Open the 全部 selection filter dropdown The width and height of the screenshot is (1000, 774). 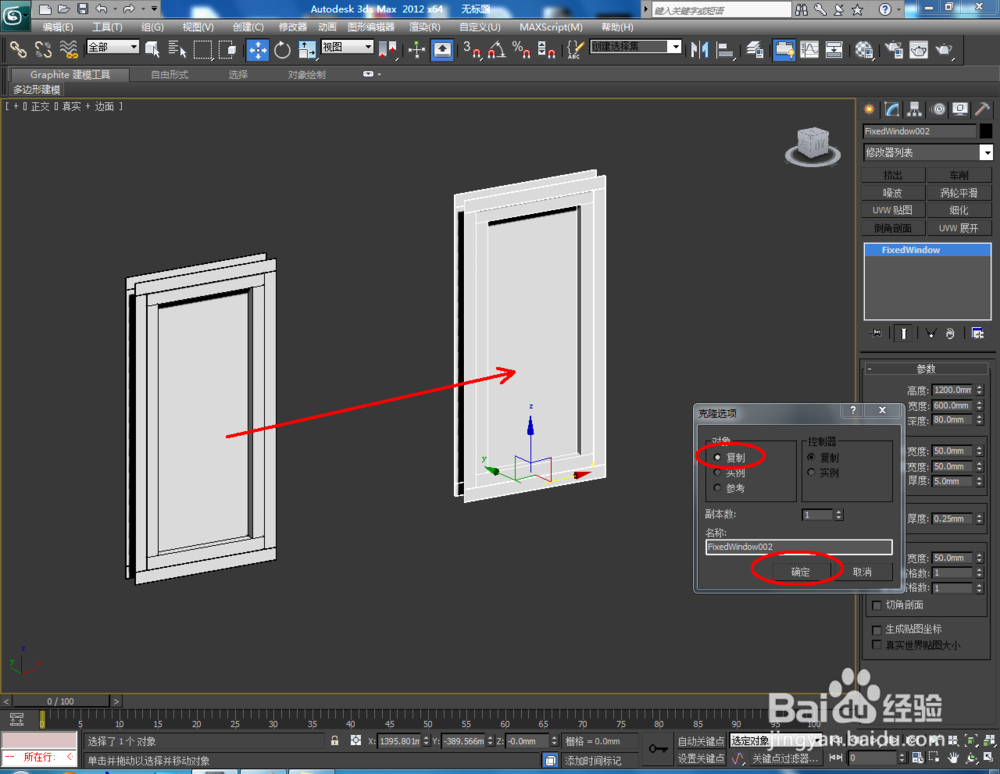coord(113,47)
